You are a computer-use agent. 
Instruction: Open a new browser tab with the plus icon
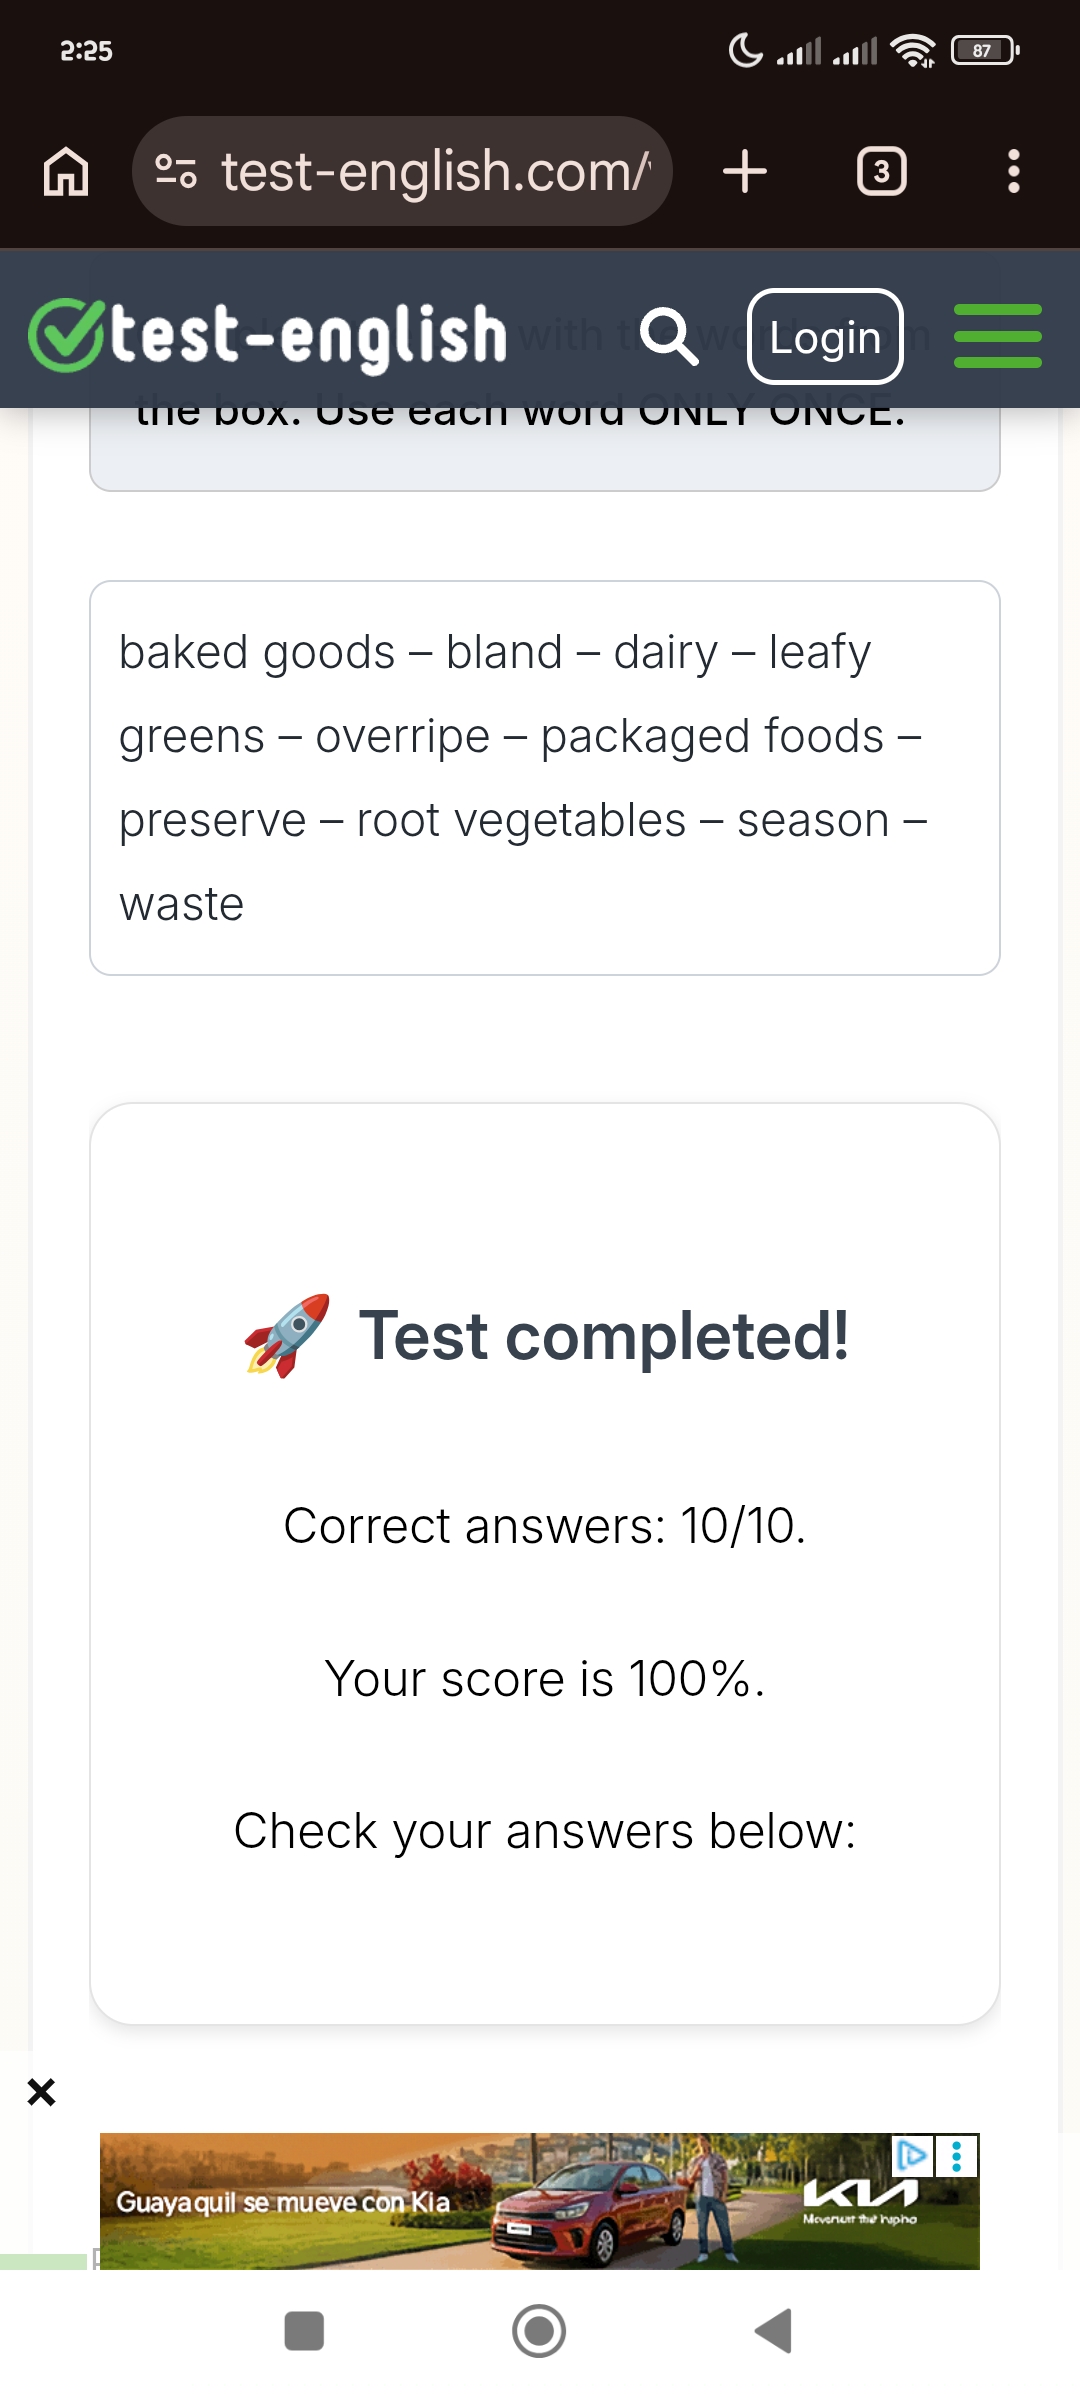(x=744, y=170)
